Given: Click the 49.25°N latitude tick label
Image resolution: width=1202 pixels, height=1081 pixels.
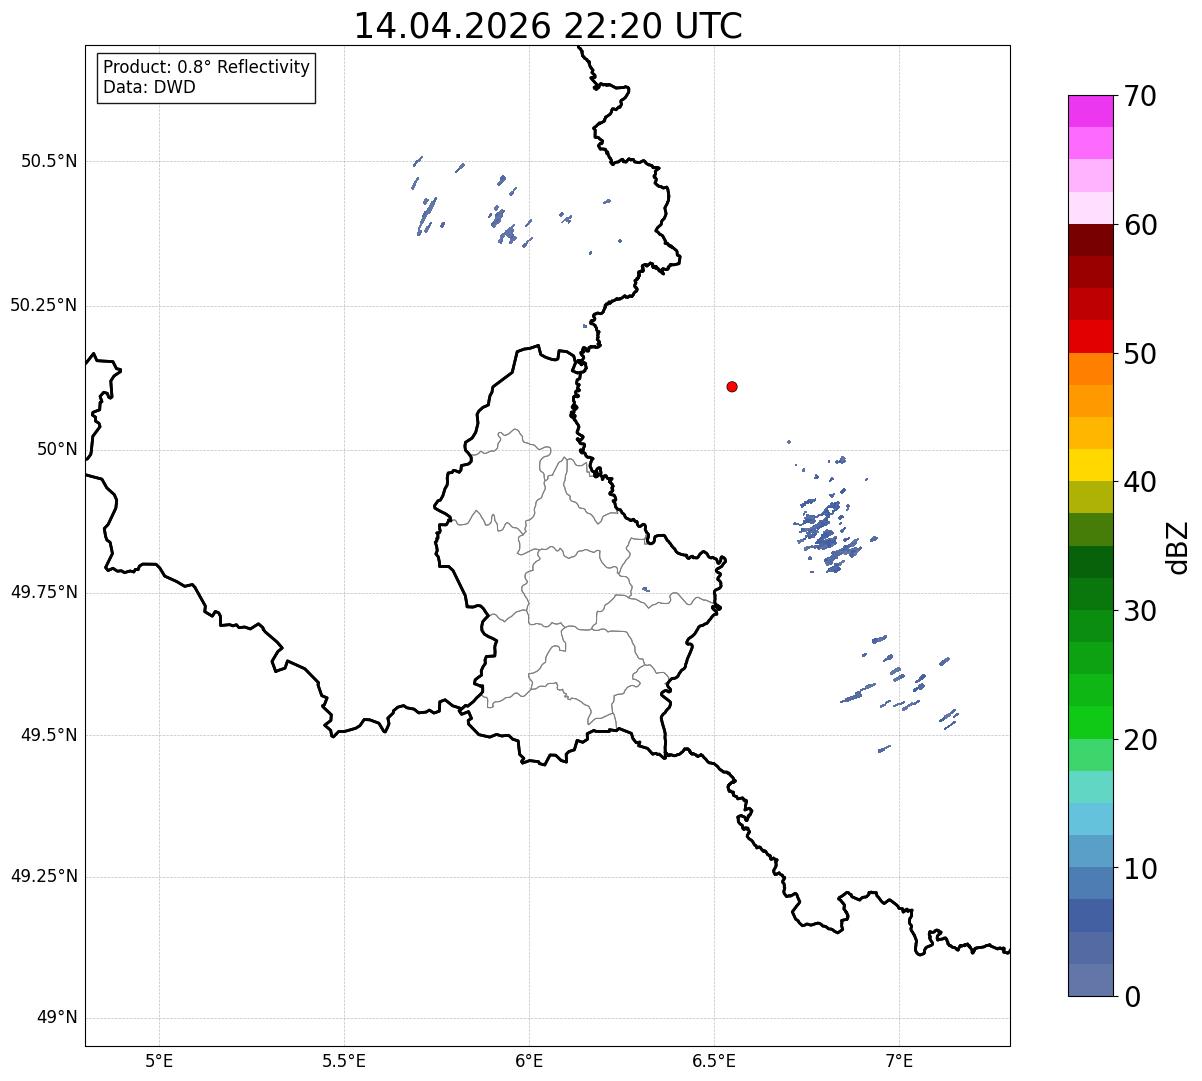Looking at the screenshot, I should tap(44, 876).
